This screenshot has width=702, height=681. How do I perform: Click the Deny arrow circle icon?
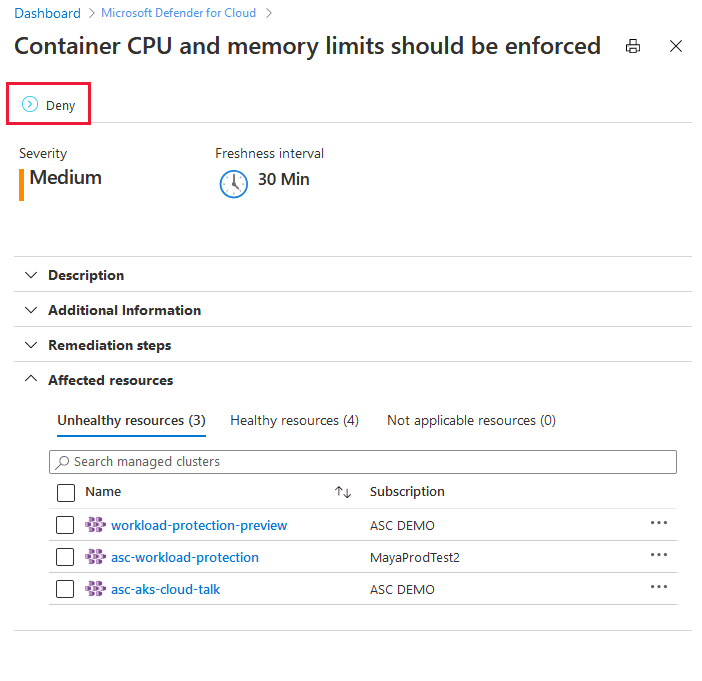pos(30,104)
